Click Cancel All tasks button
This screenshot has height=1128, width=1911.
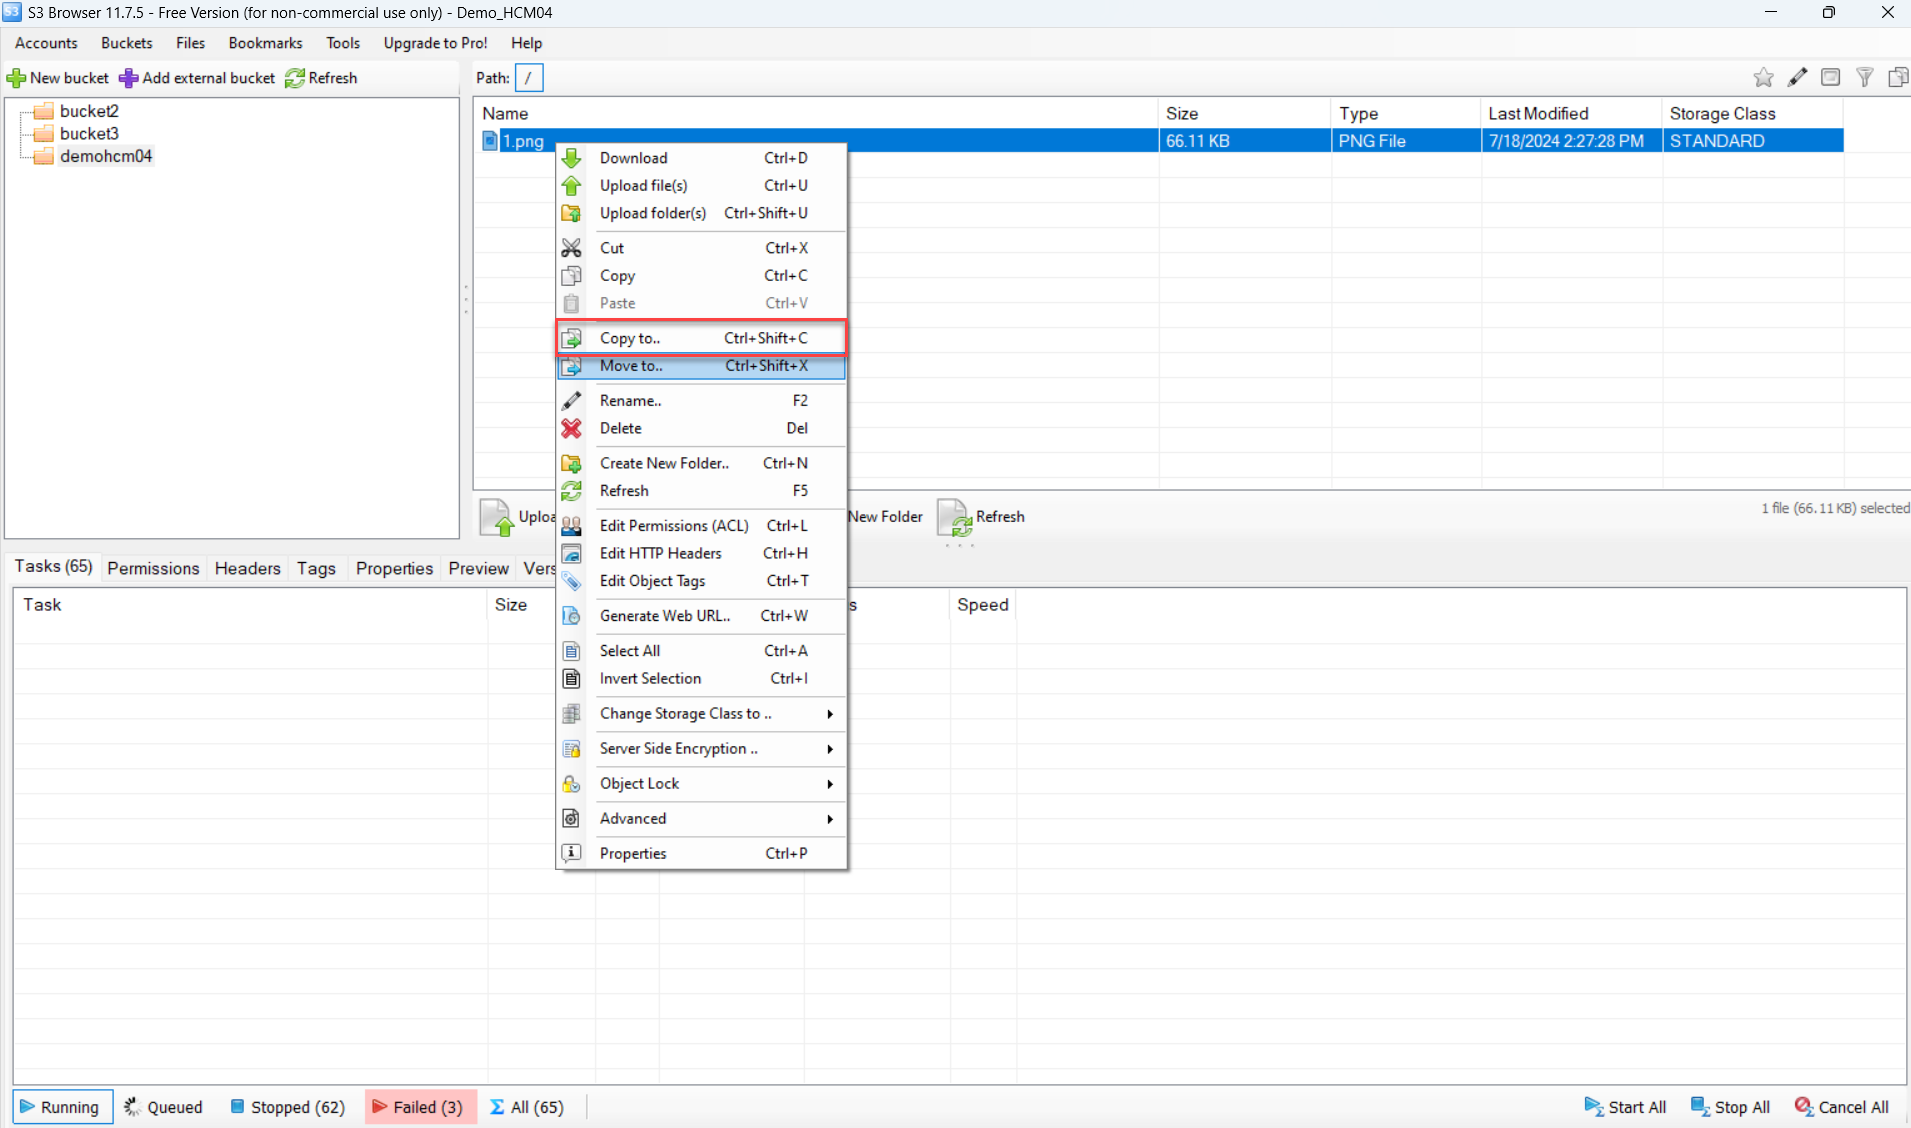[x=1841, y=1107]
